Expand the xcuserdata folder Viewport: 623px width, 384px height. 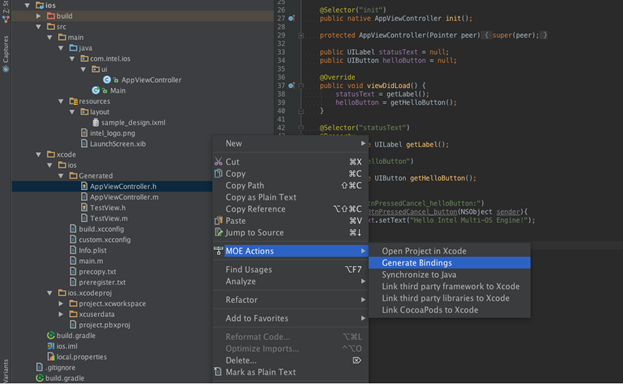(61, 314)
